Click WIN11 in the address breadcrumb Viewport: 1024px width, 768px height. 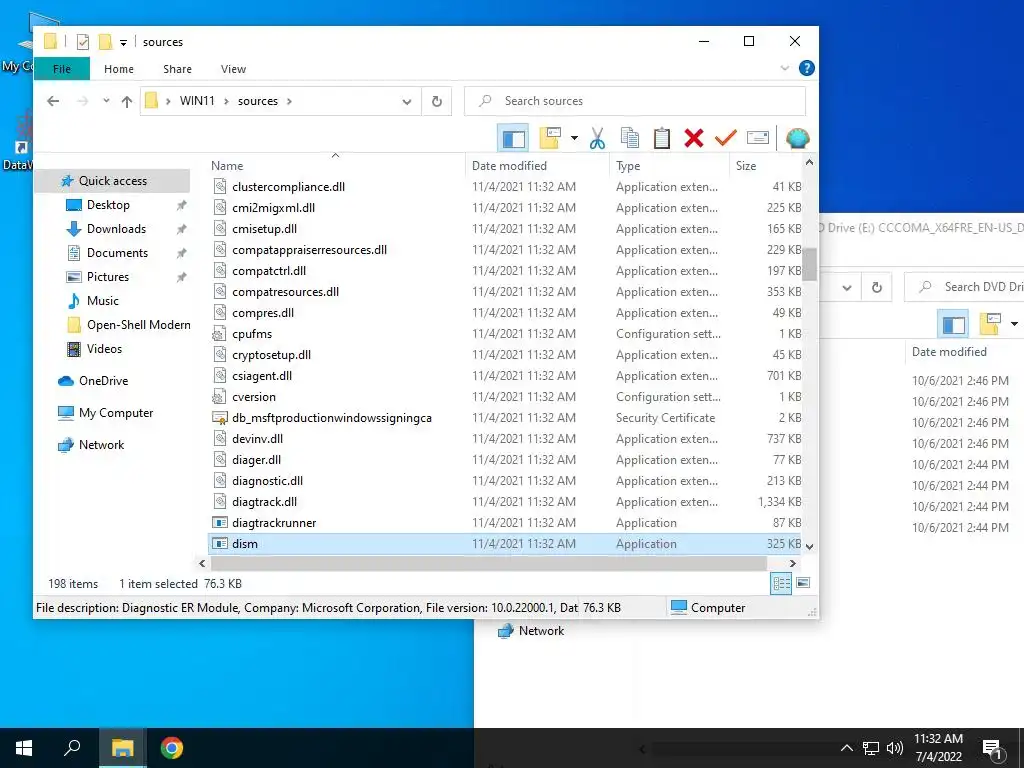197,101
